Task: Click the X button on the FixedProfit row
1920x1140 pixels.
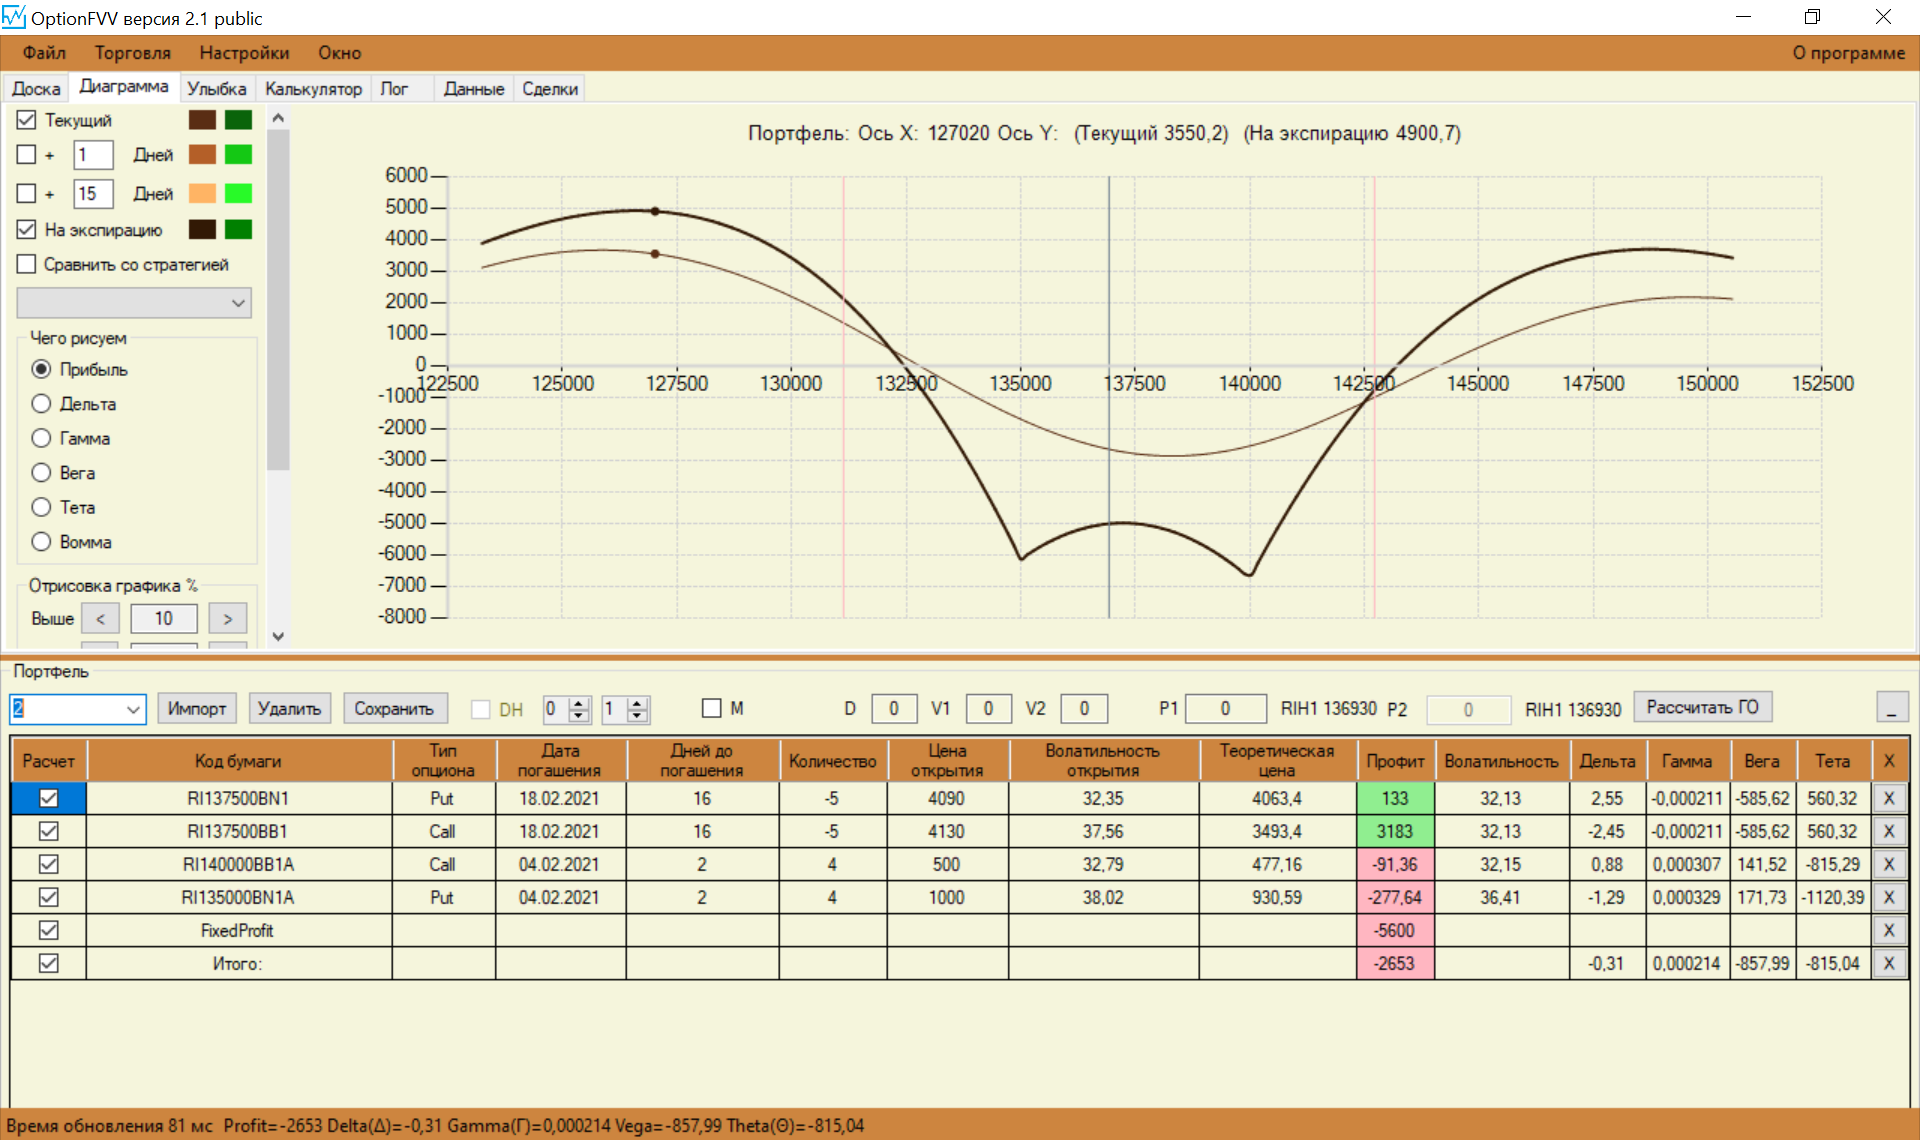Action: tap(1888, 930)
